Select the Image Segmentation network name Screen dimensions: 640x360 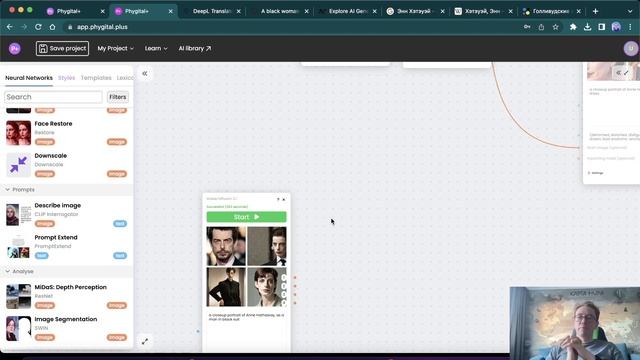click(x=66, y=319)
